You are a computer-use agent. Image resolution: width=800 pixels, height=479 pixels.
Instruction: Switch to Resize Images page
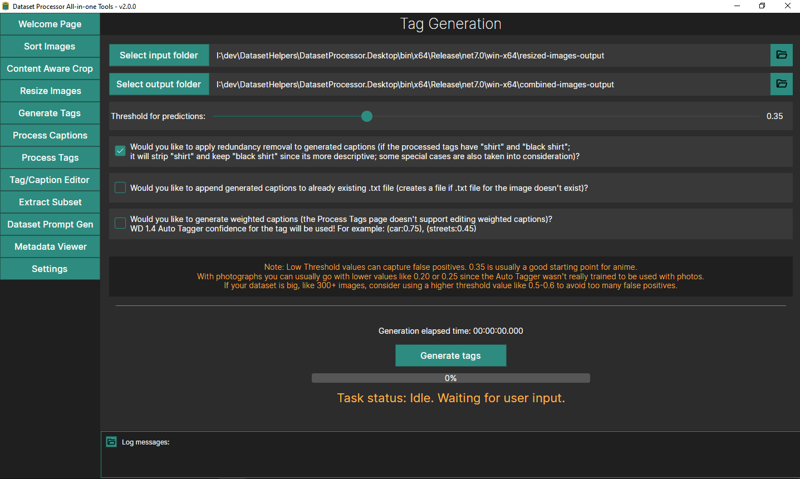pos(50,91)
